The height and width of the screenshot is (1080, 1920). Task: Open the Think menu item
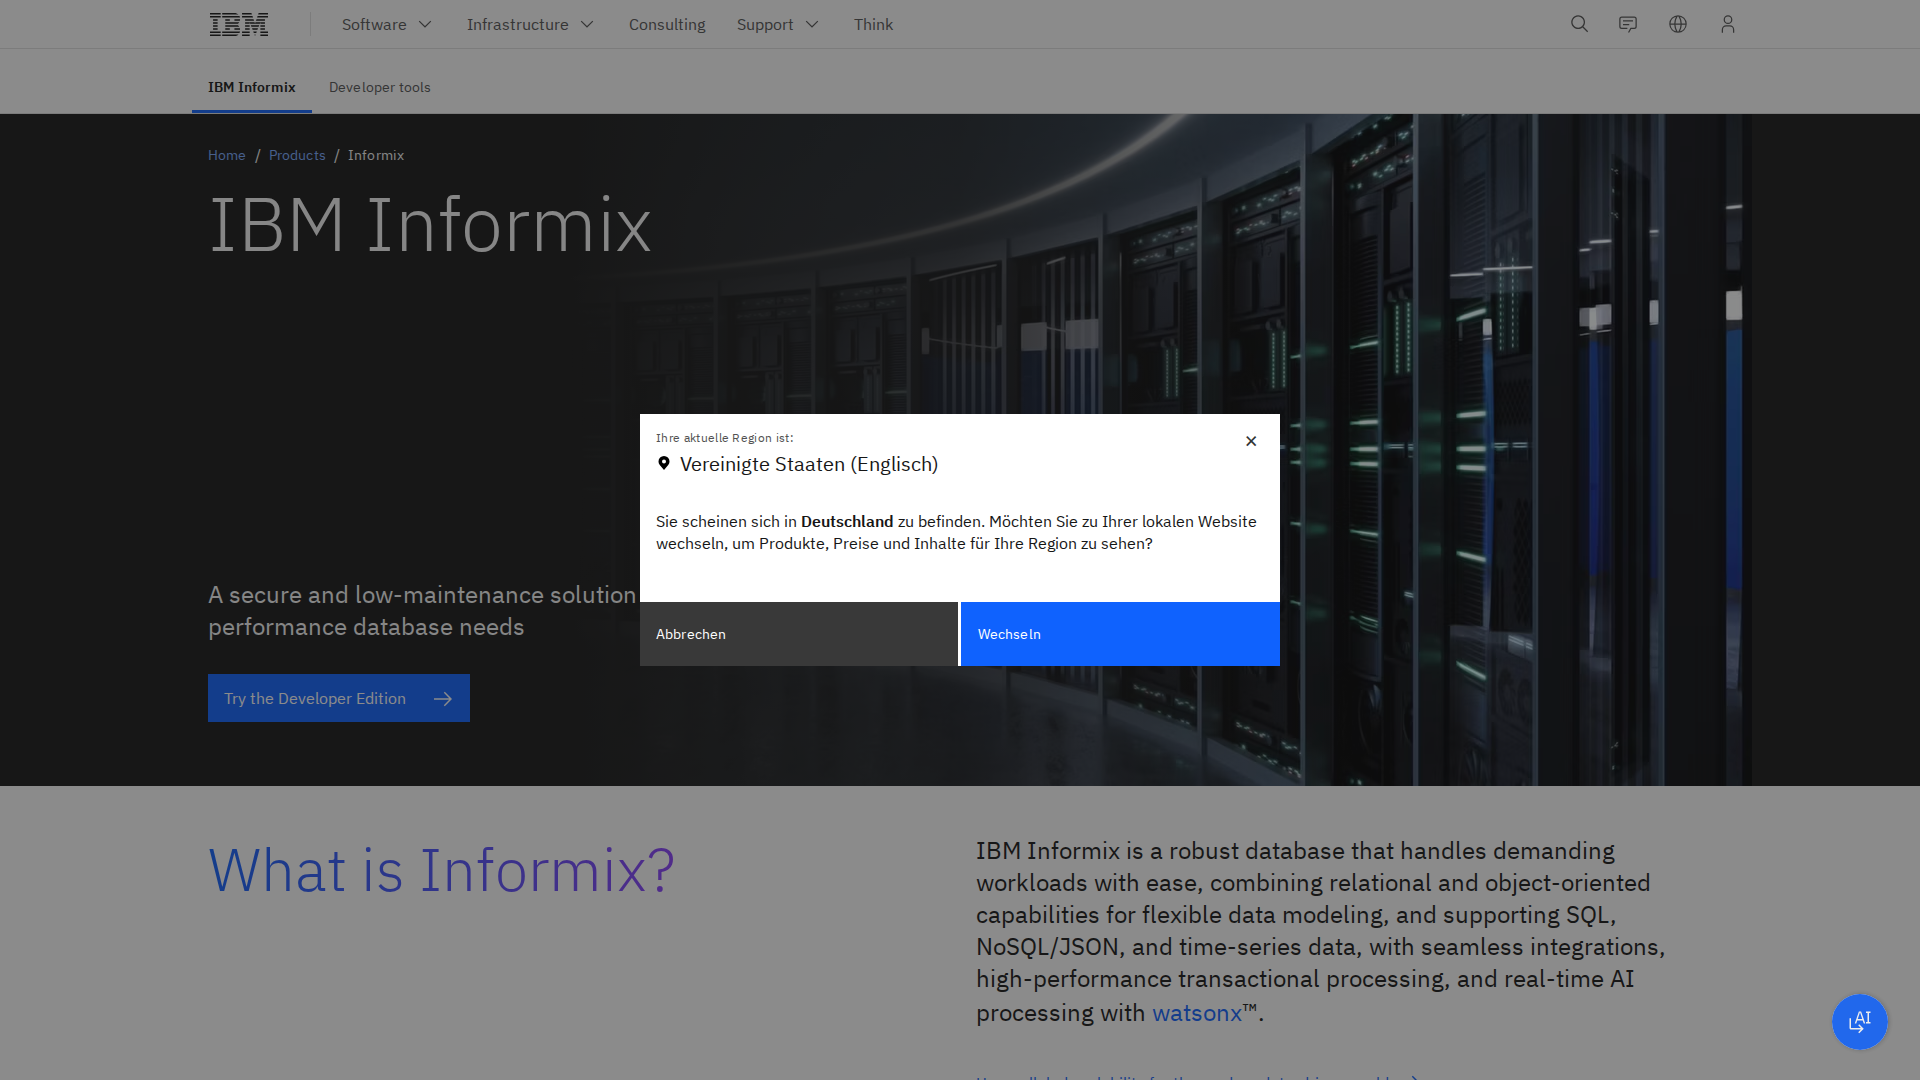[872, 24]
